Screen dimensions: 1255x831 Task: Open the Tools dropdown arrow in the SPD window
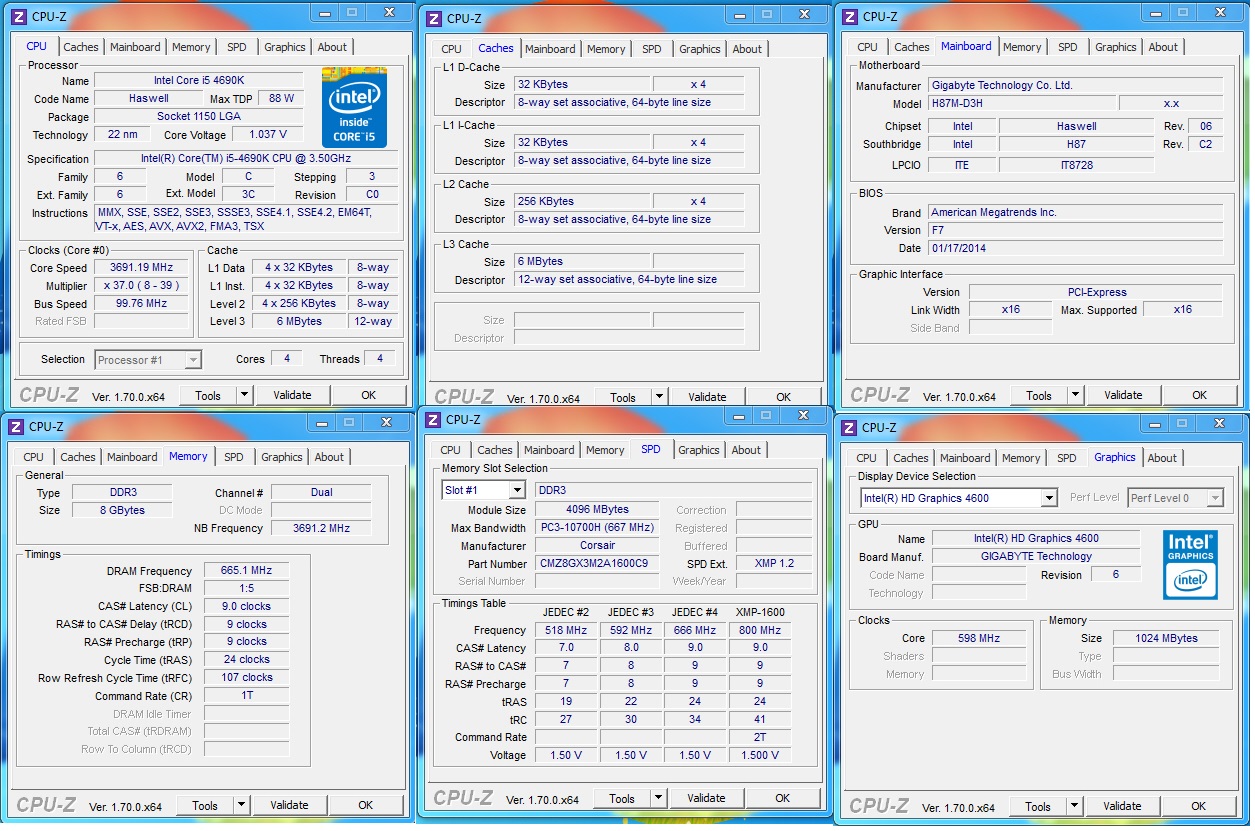(658, 798)
